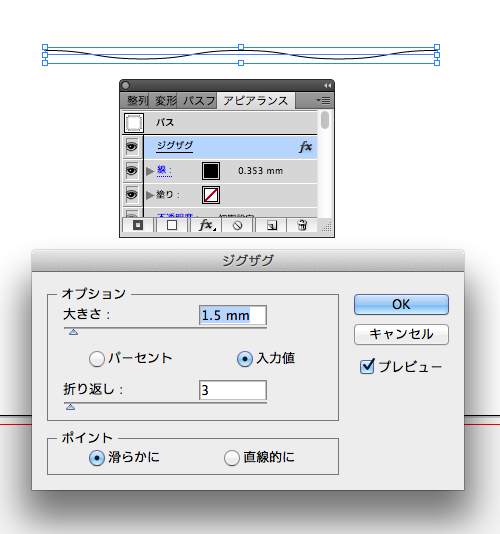Switch to the 整列 tab

click(x=137, y=101)
